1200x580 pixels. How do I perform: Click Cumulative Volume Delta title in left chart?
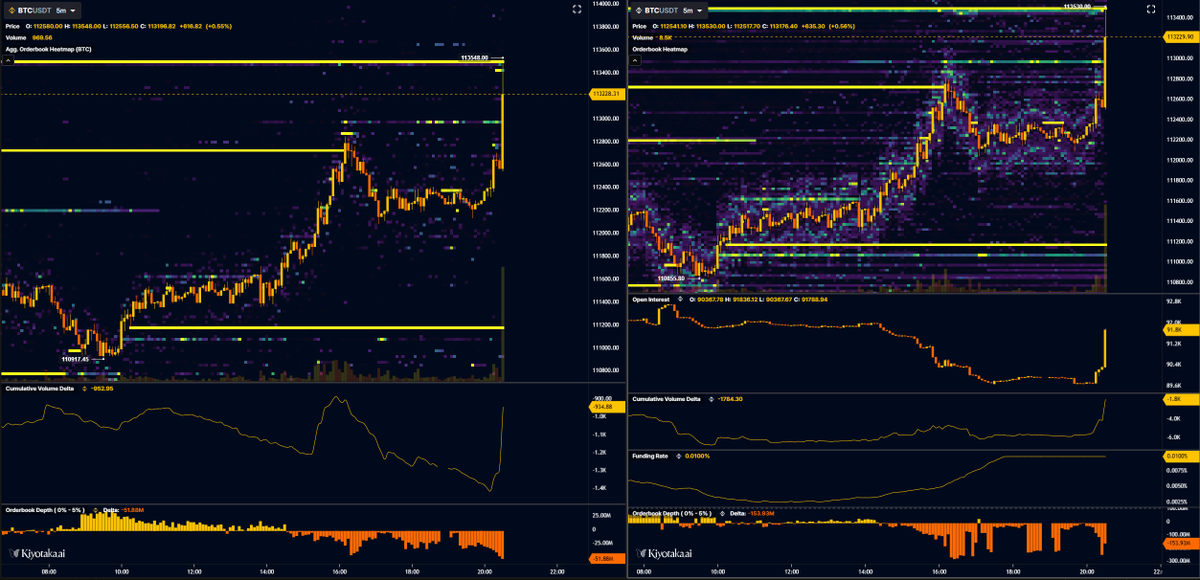pos(41,389)
